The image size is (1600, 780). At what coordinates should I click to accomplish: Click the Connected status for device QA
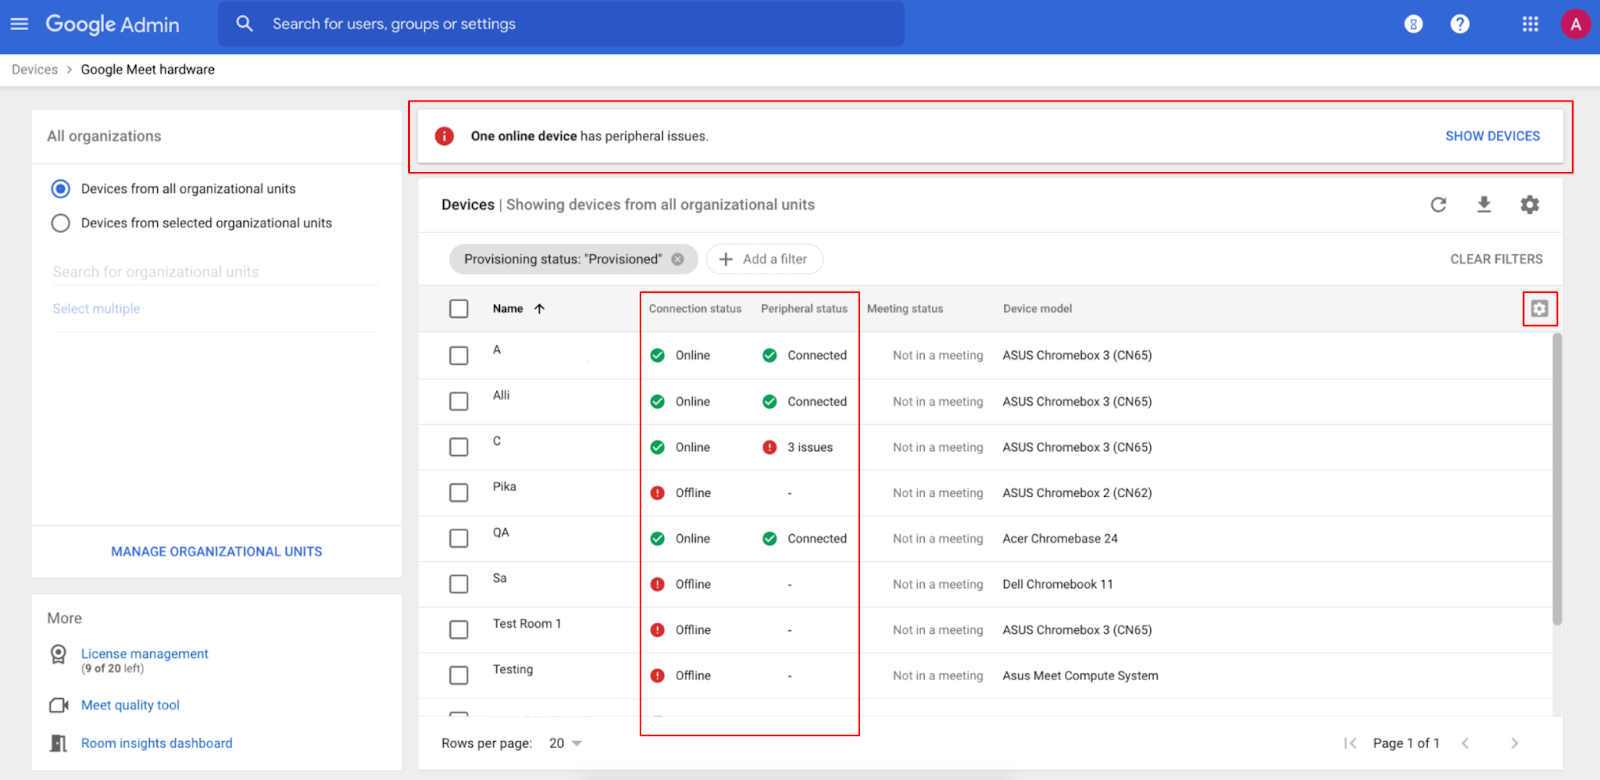click(805, 539)
